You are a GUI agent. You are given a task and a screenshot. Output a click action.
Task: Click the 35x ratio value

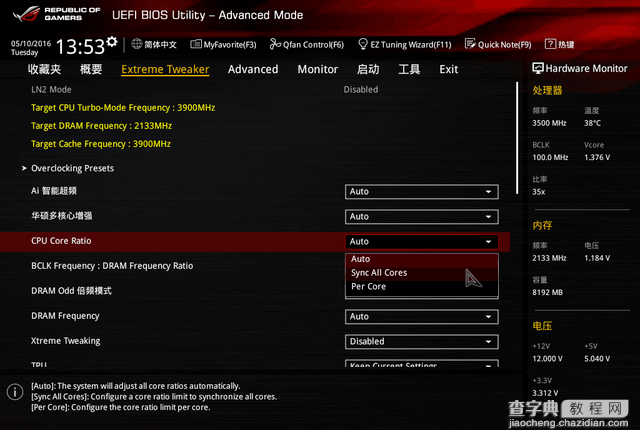pyautogui.click(x=539, y=192)
